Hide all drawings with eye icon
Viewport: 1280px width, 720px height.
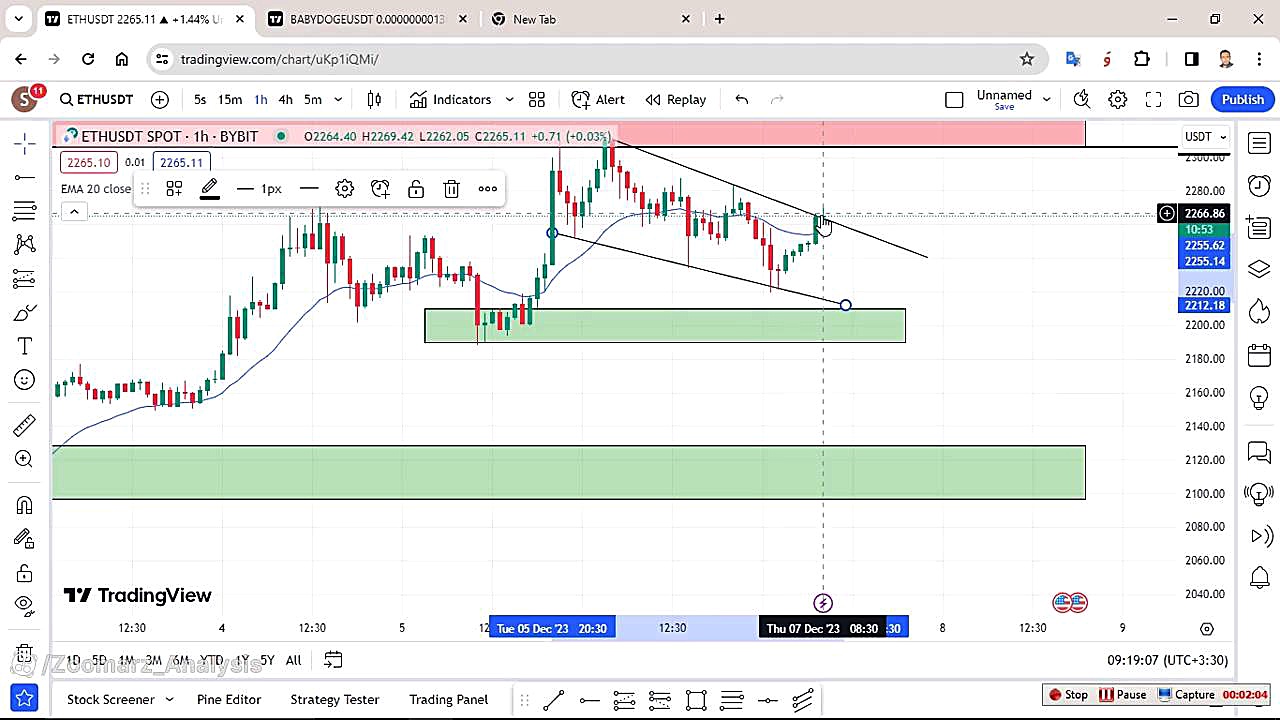point(25,604)
